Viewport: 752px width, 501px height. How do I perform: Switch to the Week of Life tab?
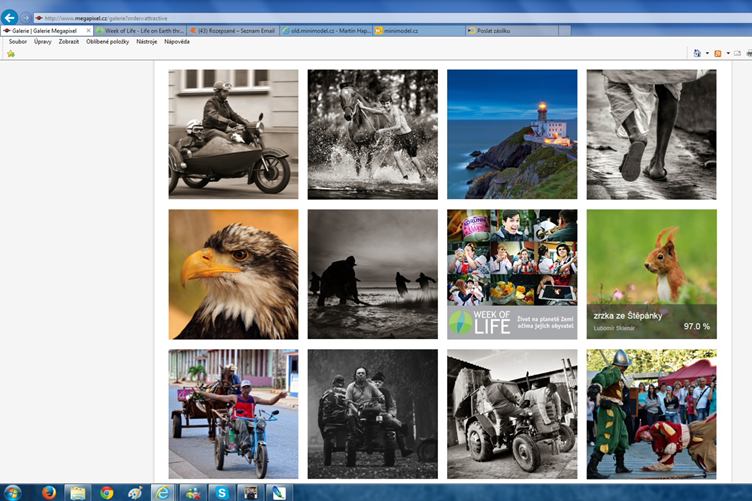click(x=139, y=31)
